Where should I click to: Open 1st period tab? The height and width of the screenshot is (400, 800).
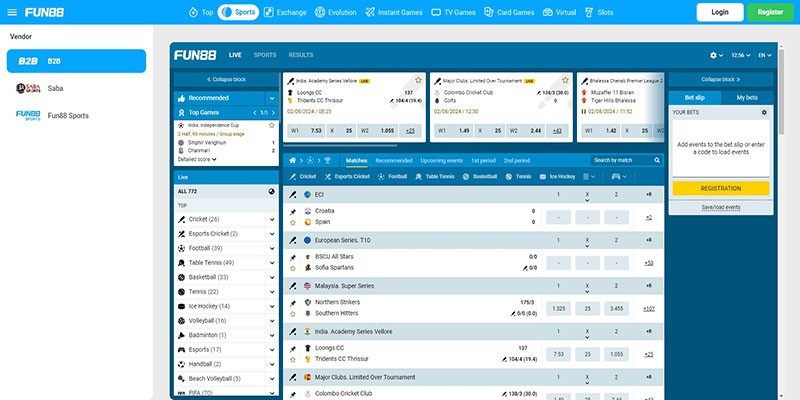483,160
